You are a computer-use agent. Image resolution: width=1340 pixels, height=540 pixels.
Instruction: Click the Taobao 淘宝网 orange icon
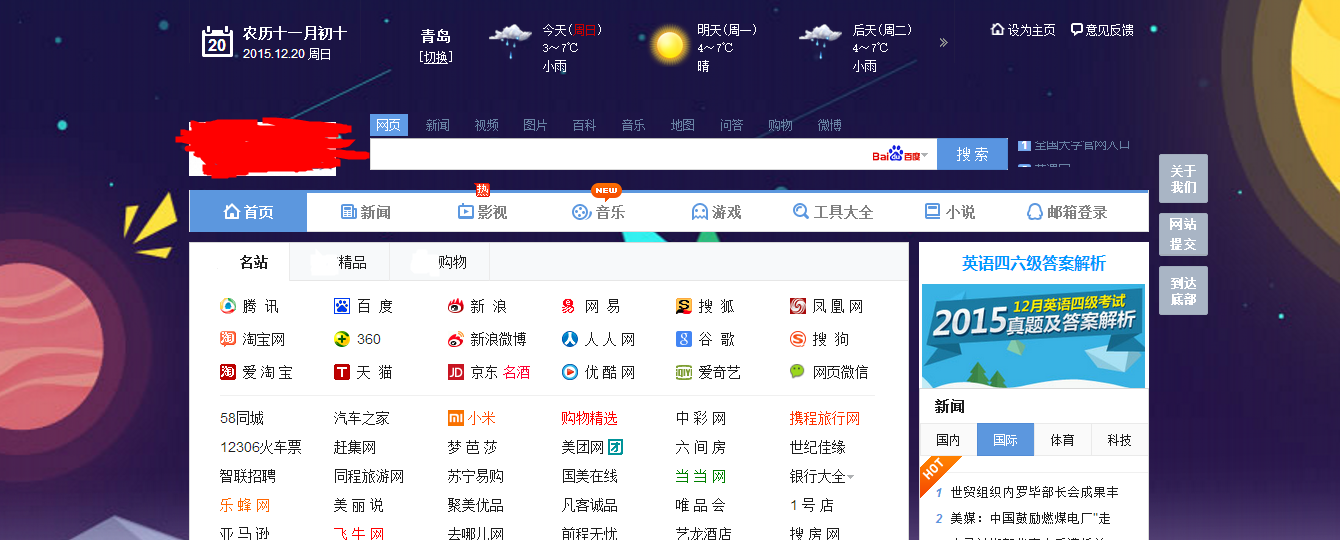pos(228,339)
